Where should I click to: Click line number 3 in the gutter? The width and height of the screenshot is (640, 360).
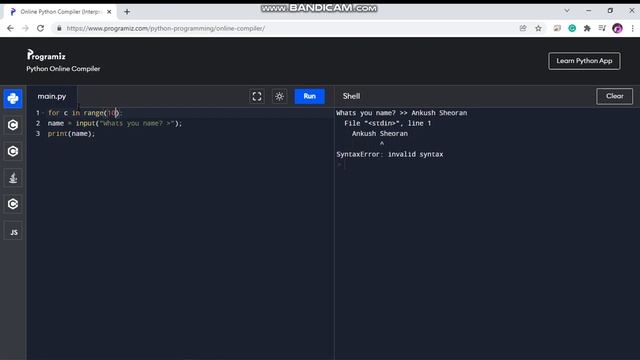click(38, 133)
